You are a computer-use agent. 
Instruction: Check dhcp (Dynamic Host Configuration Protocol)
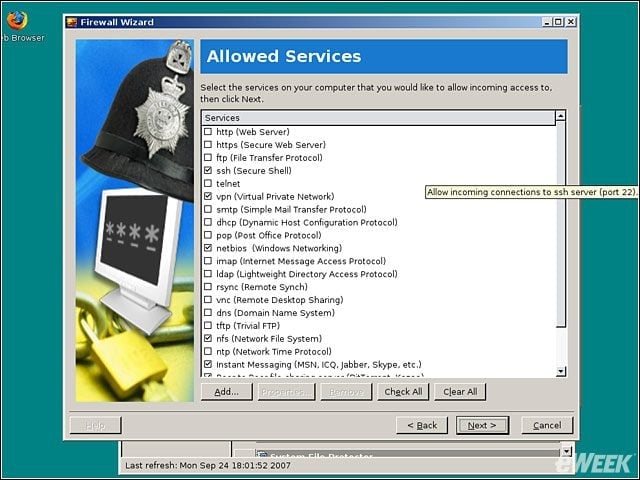click(x=208, y=222)
